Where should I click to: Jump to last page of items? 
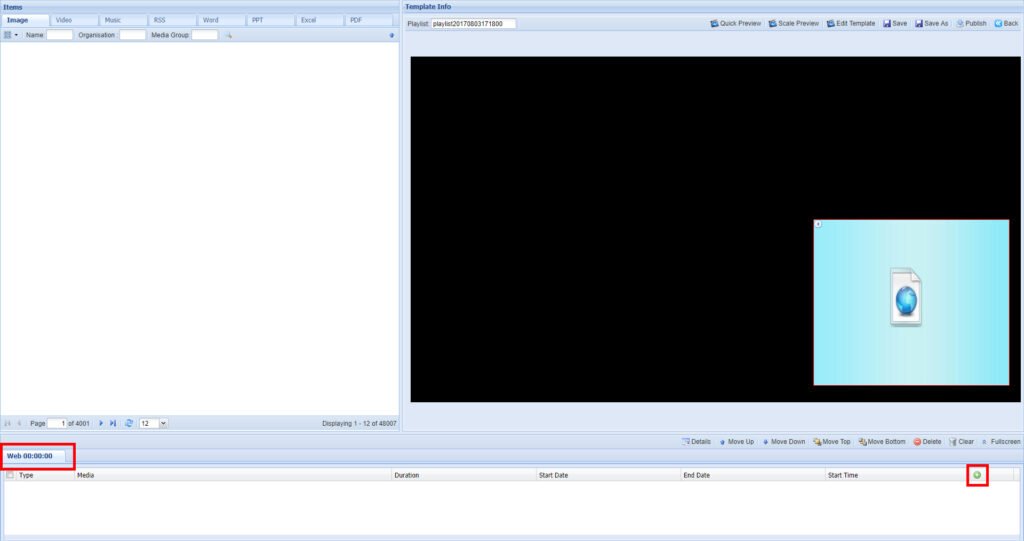[113, 424]
